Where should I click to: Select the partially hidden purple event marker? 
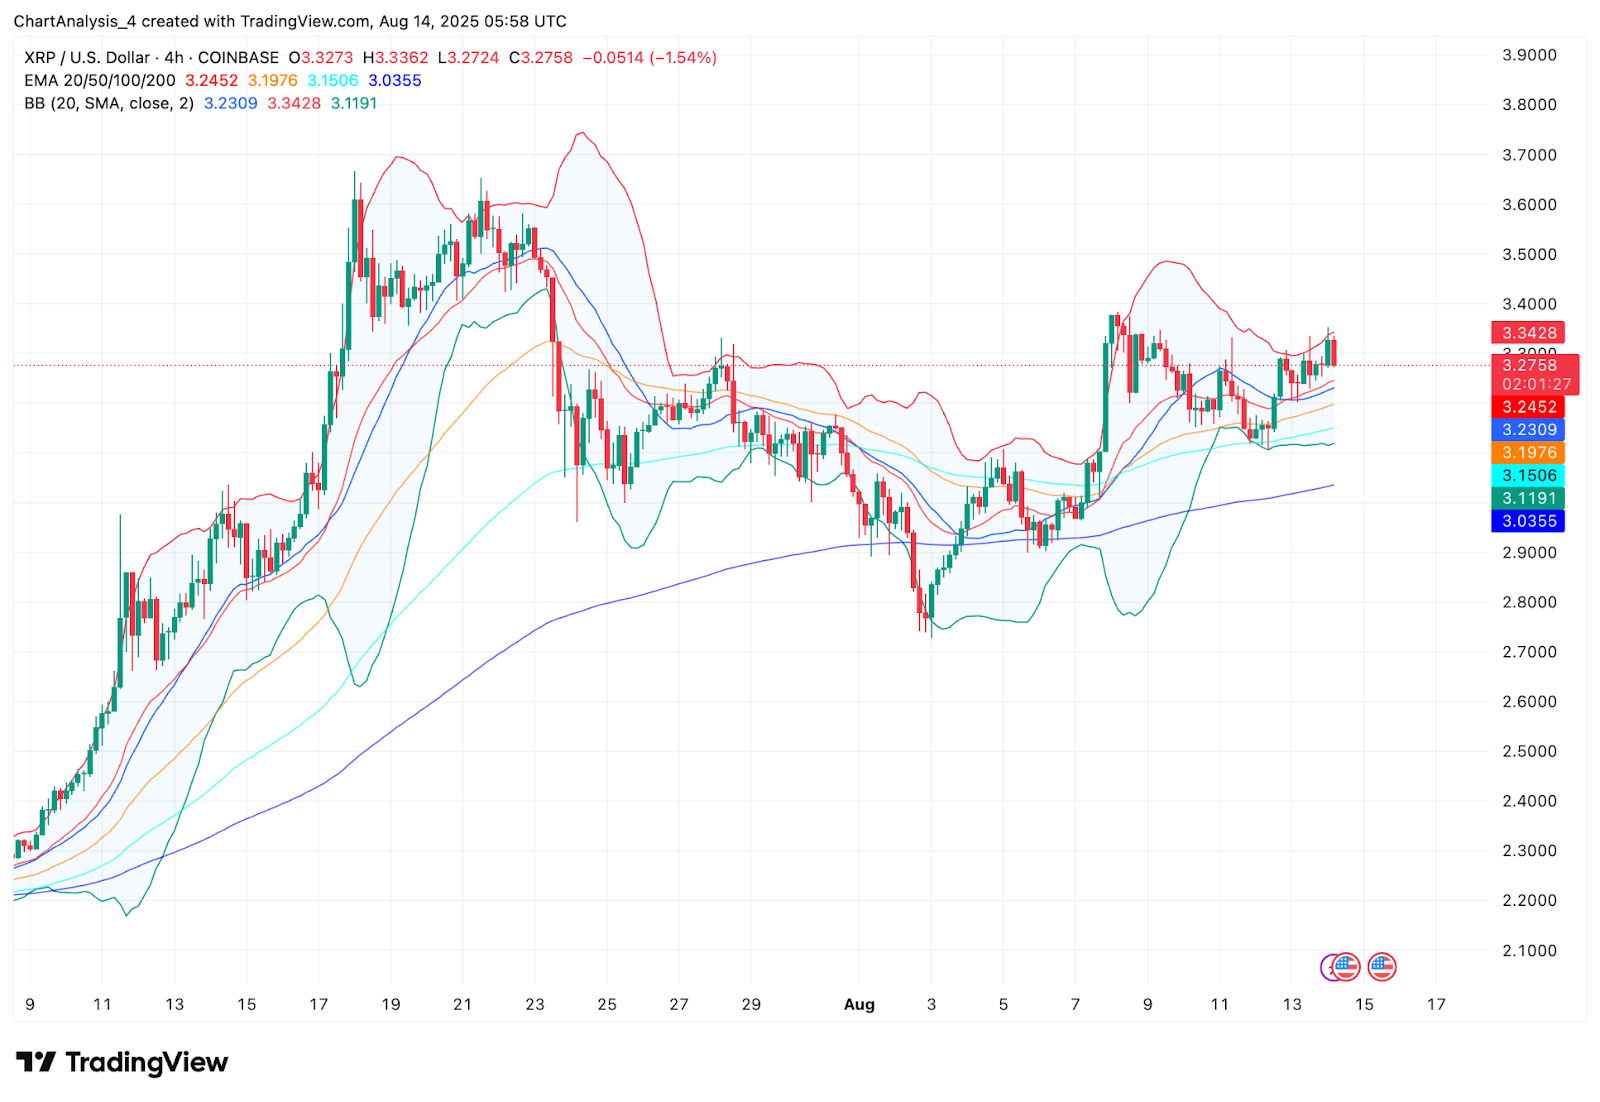pyautogui.click(x=1326, y=967)
